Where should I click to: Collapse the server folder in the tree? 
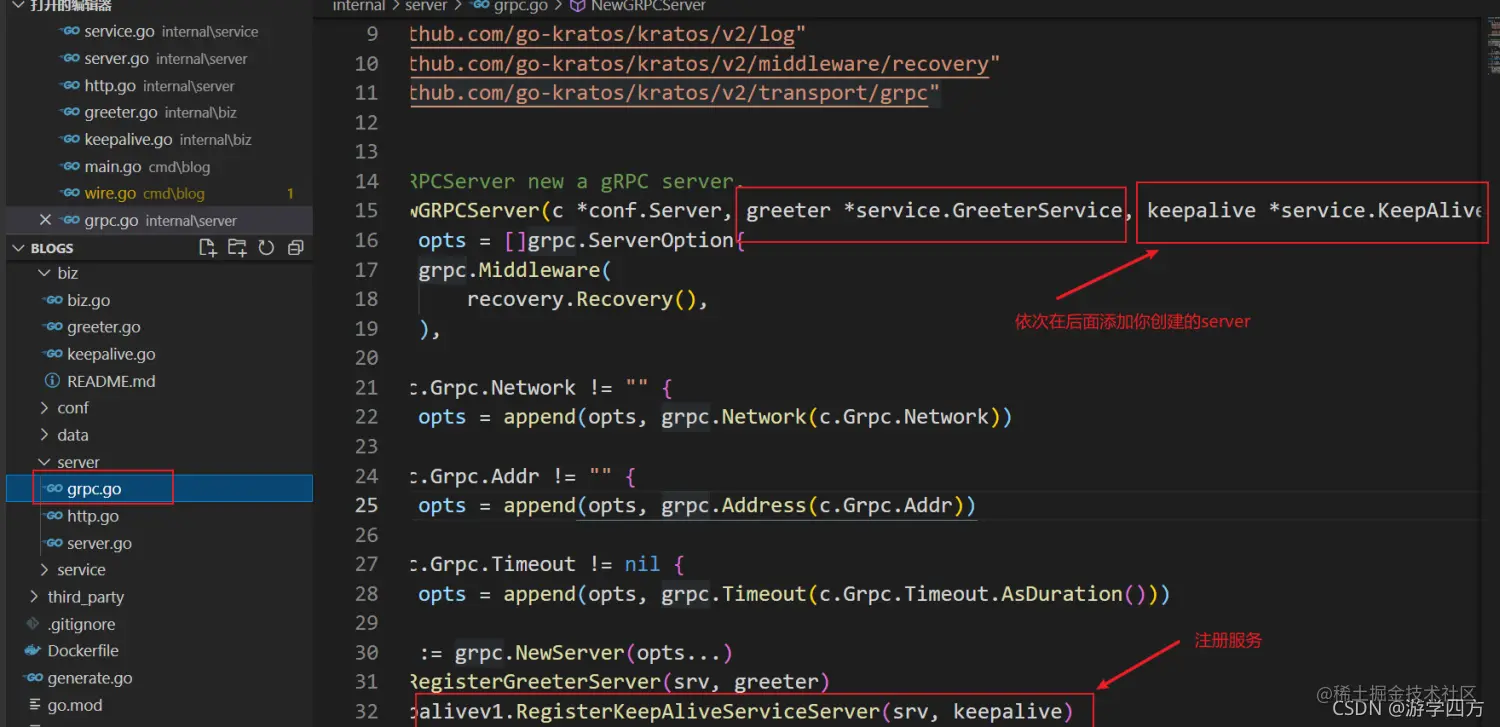(44, 462)
